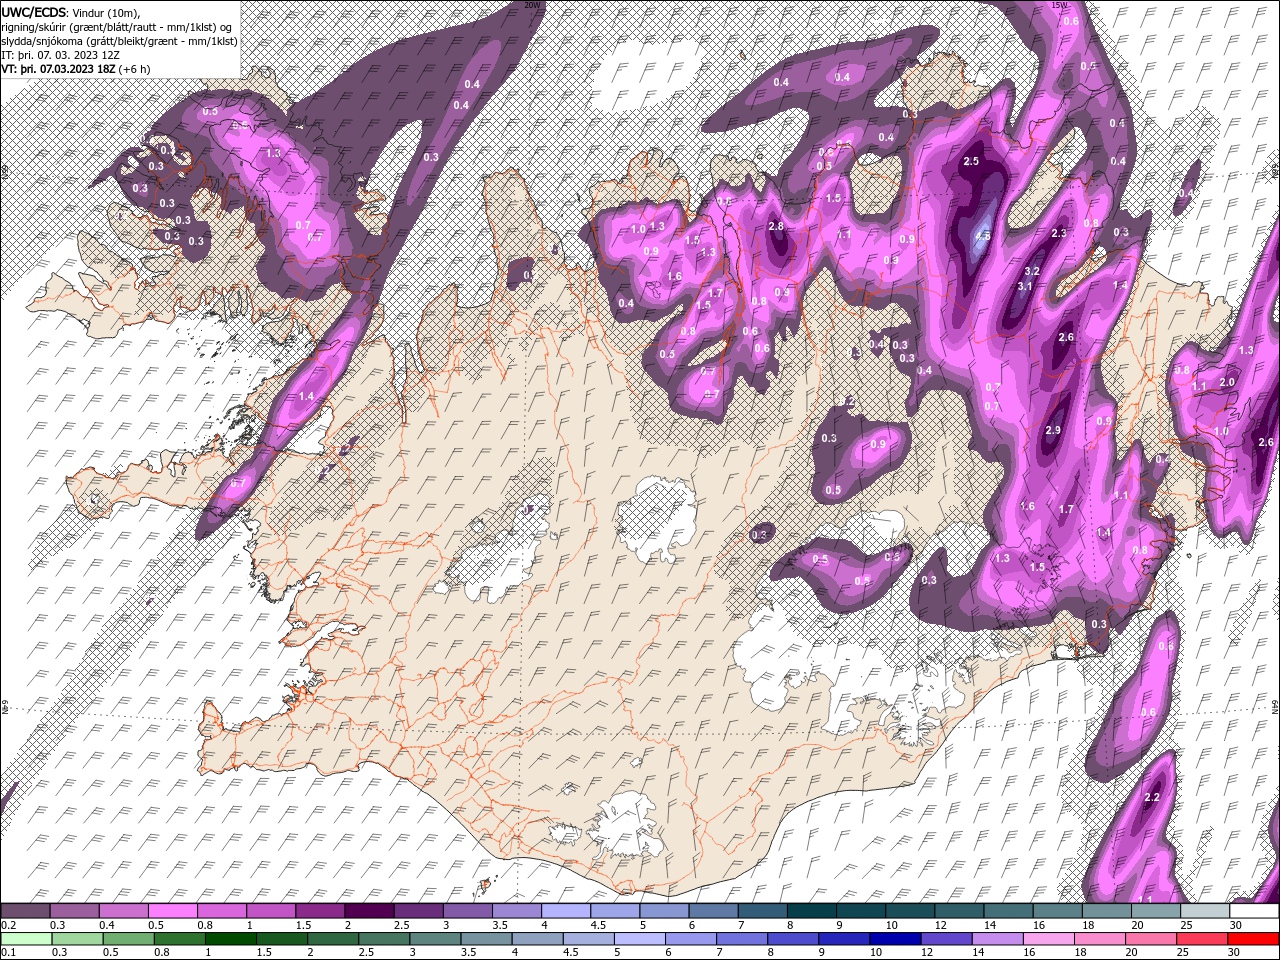Select the dark green rain-scale swatch above label 1

[230, 939]
